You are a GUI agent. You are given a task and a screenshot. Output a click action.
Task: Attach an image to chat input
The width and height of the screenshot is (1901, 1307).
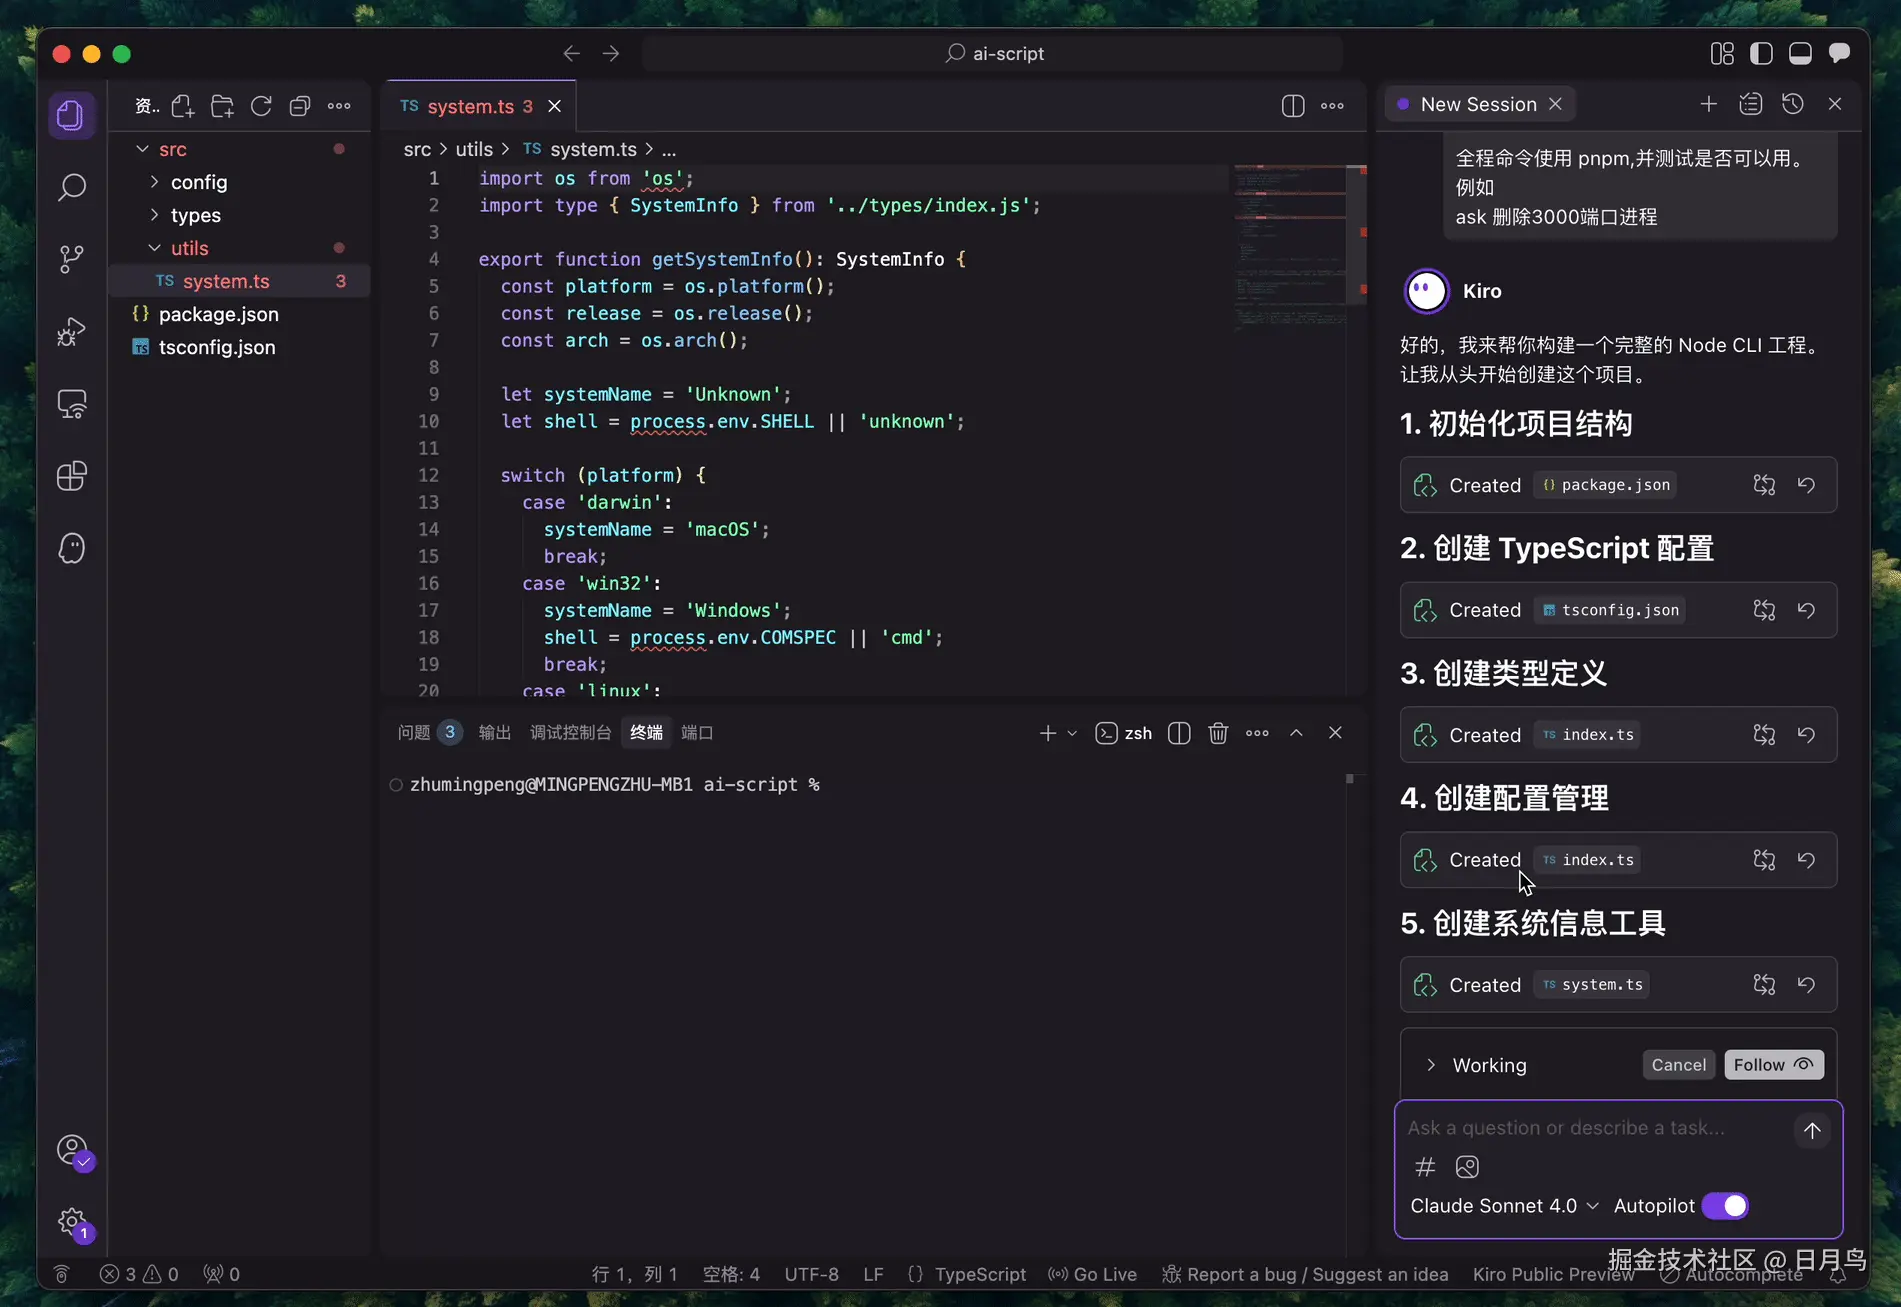click(x=1467, y=1167)
